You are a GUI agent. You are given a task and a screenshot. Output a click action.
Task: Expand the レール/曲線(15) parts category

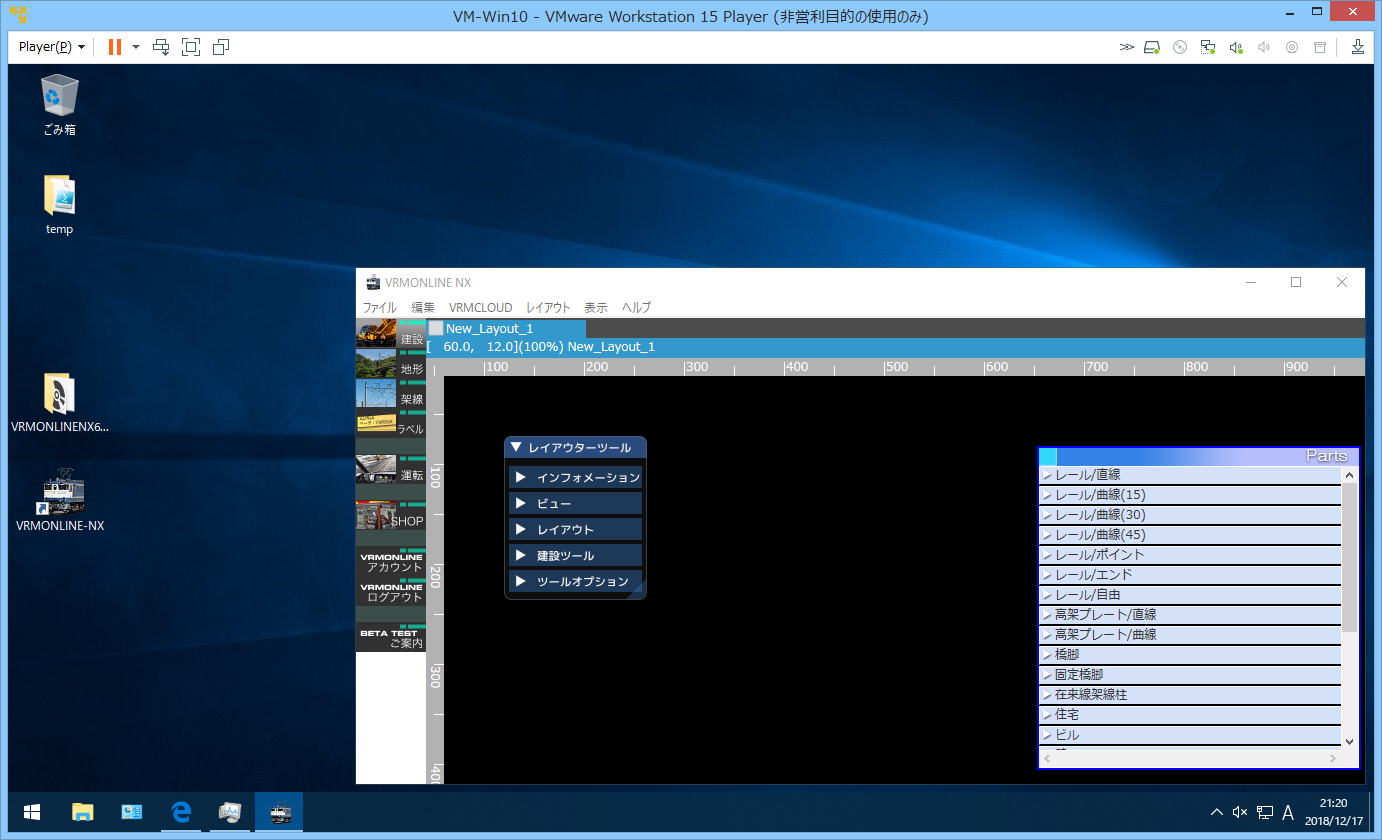click(x=1190, y=495)
